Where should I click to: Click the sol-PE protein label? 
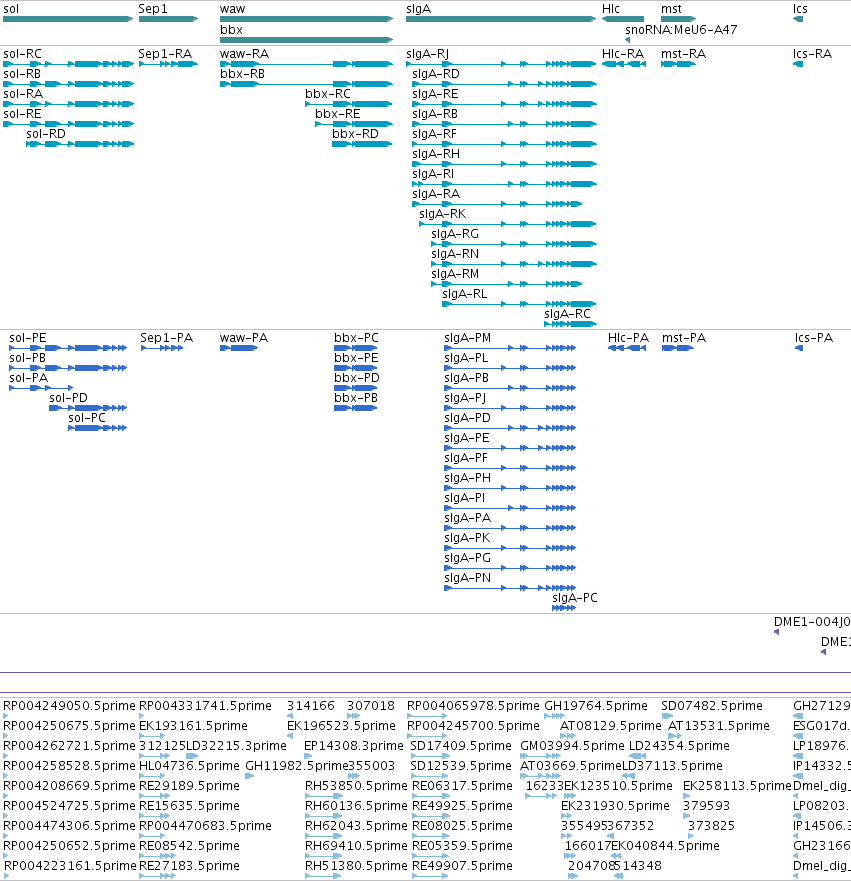coord(28,338)
